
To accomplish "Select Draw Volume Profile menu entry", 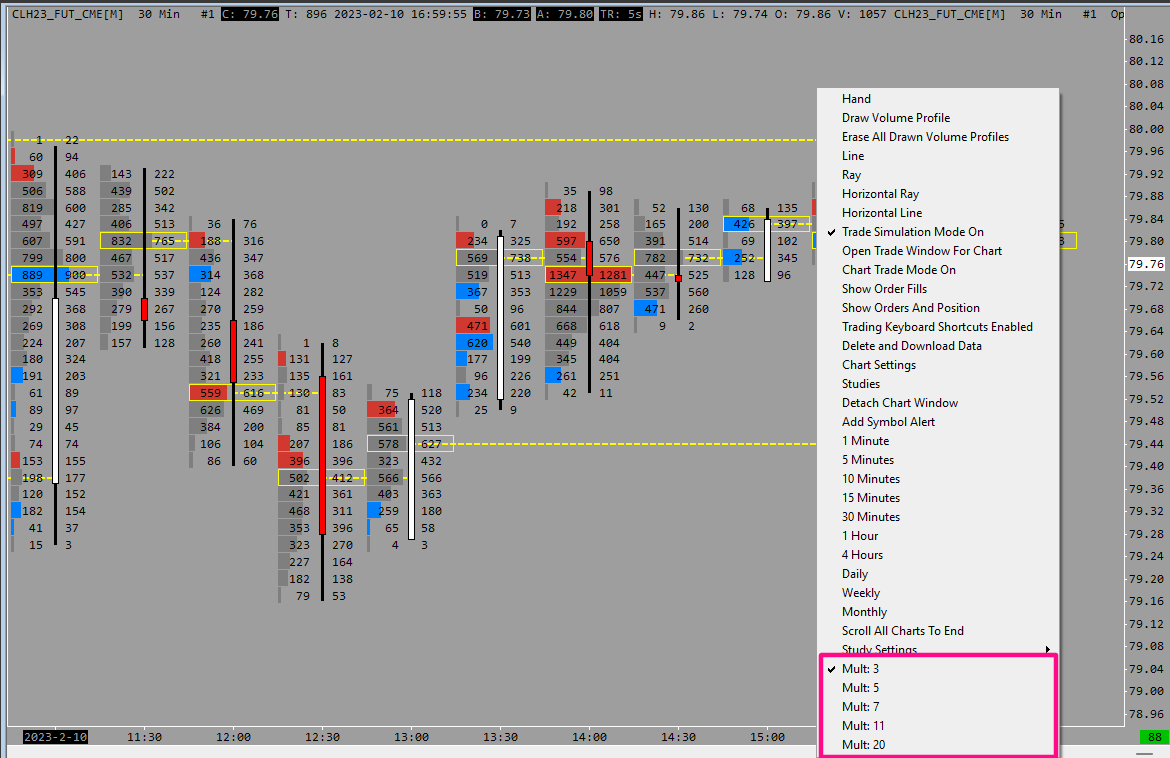I will (895, 118).
